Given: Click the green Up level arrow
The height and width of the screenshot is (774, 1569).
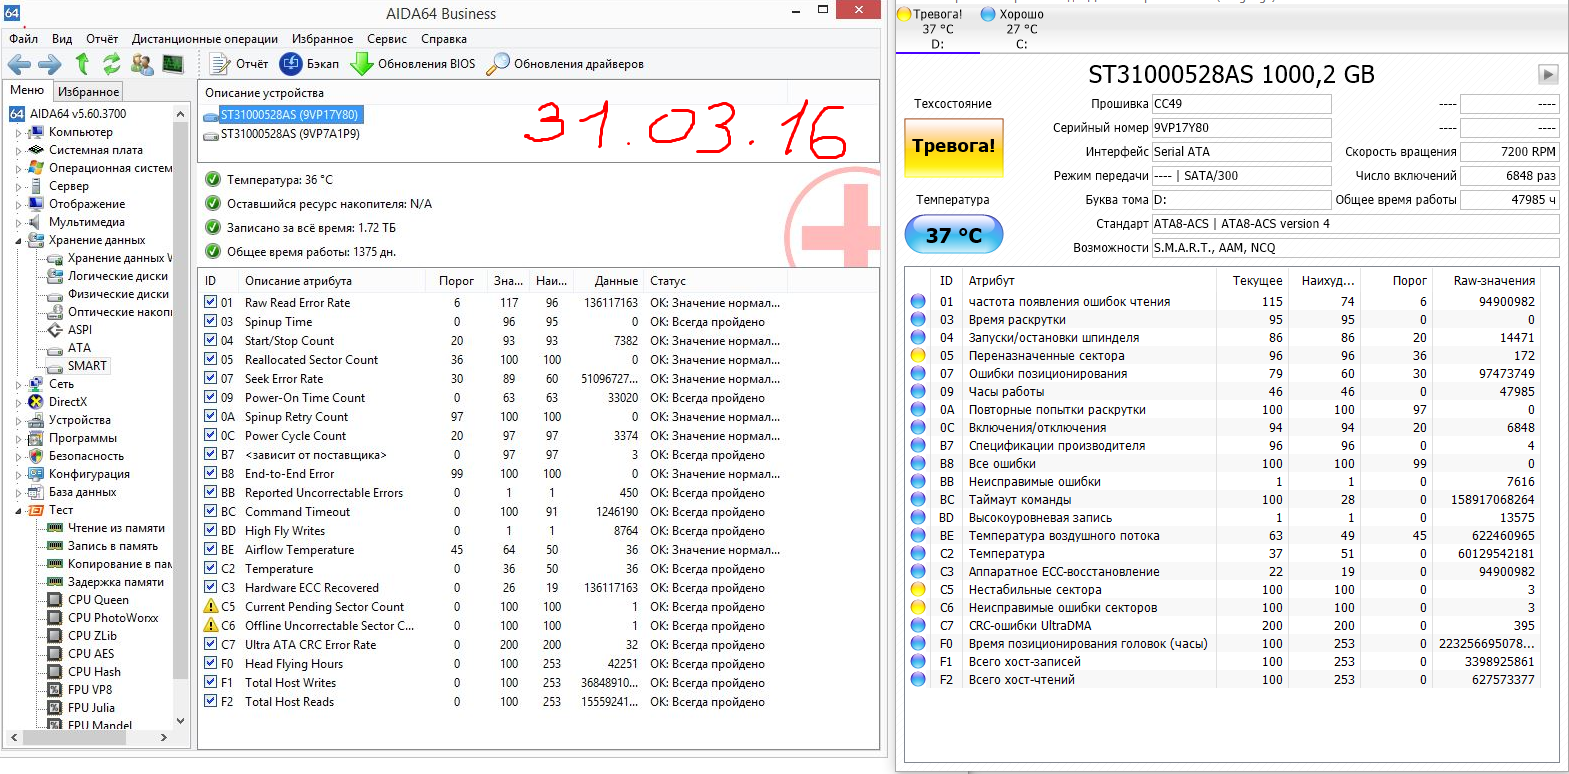Looking at the screenshot, I should click(x=82, y=64).
